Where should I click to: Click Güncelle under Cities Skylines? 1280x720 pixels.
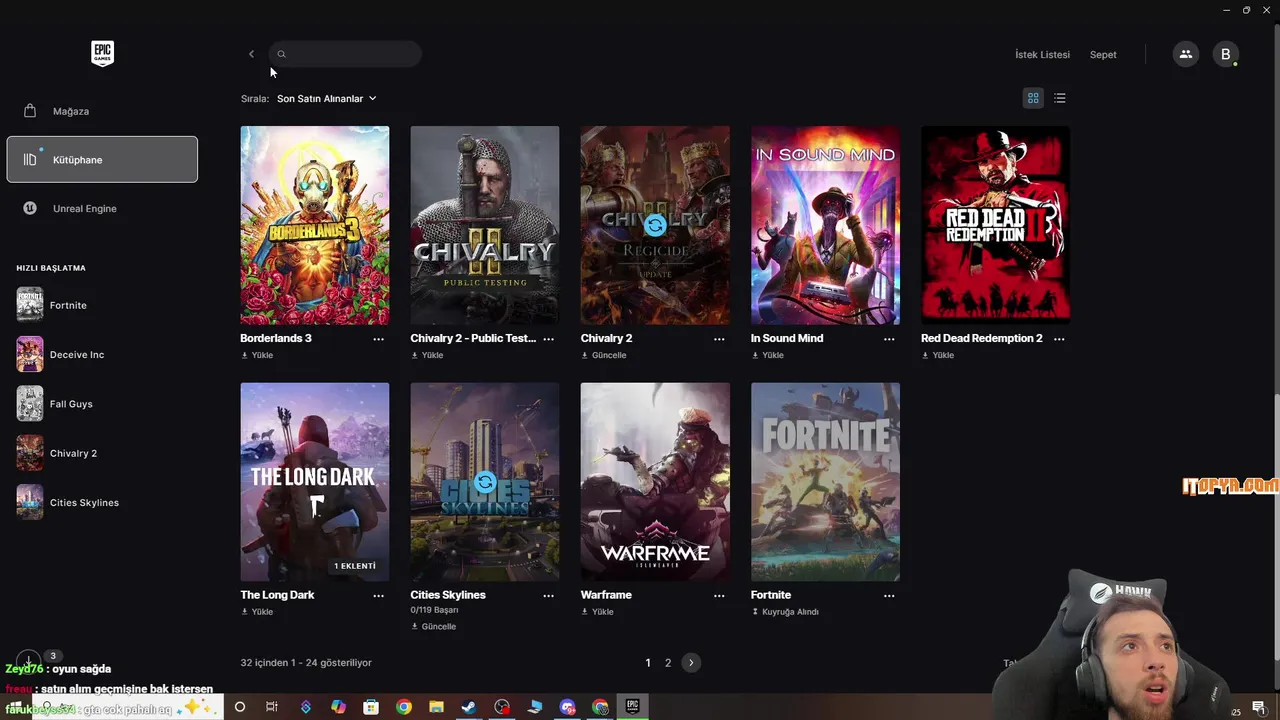pos(433,627)
